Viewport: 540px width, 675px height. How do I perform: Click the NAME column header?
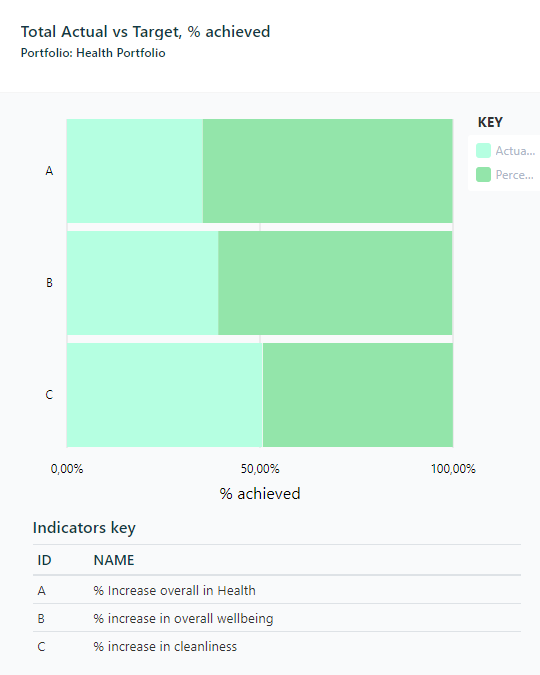114,560
